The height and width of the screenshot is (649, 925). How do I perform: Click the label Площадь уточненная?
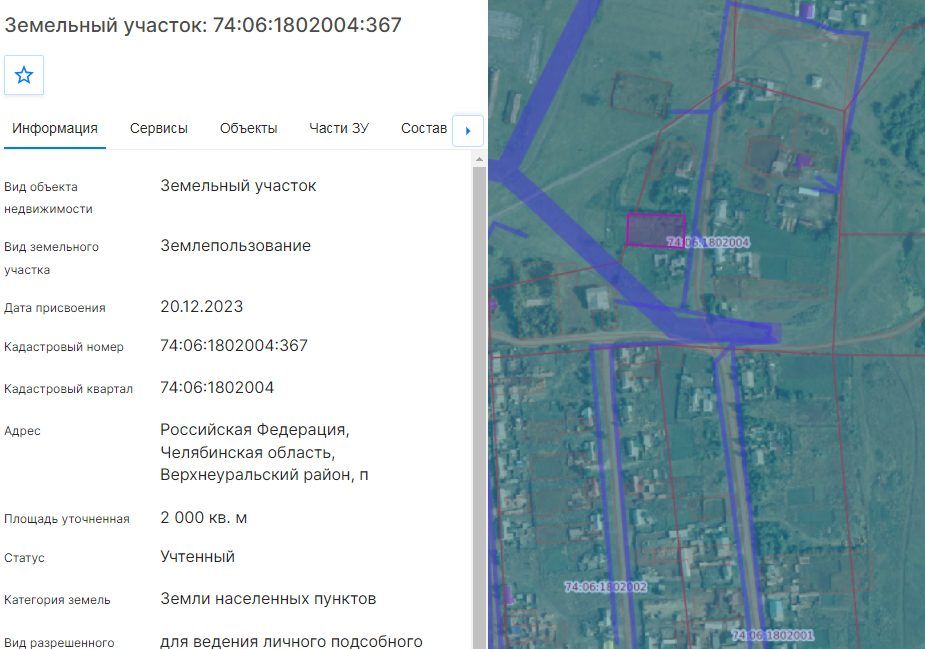tap(67, 519)
